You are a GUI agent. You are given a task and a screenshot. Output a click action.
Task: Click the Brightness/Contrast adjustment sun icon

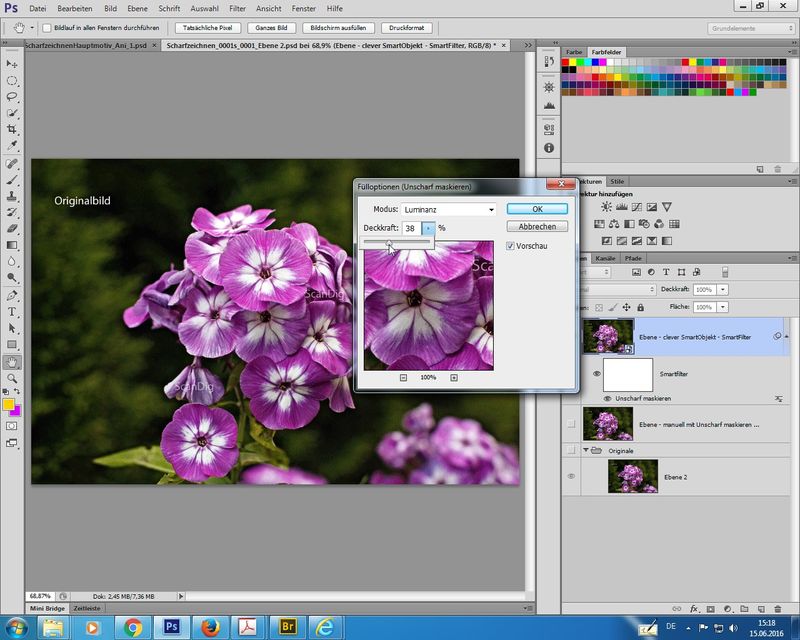point(604,206)
